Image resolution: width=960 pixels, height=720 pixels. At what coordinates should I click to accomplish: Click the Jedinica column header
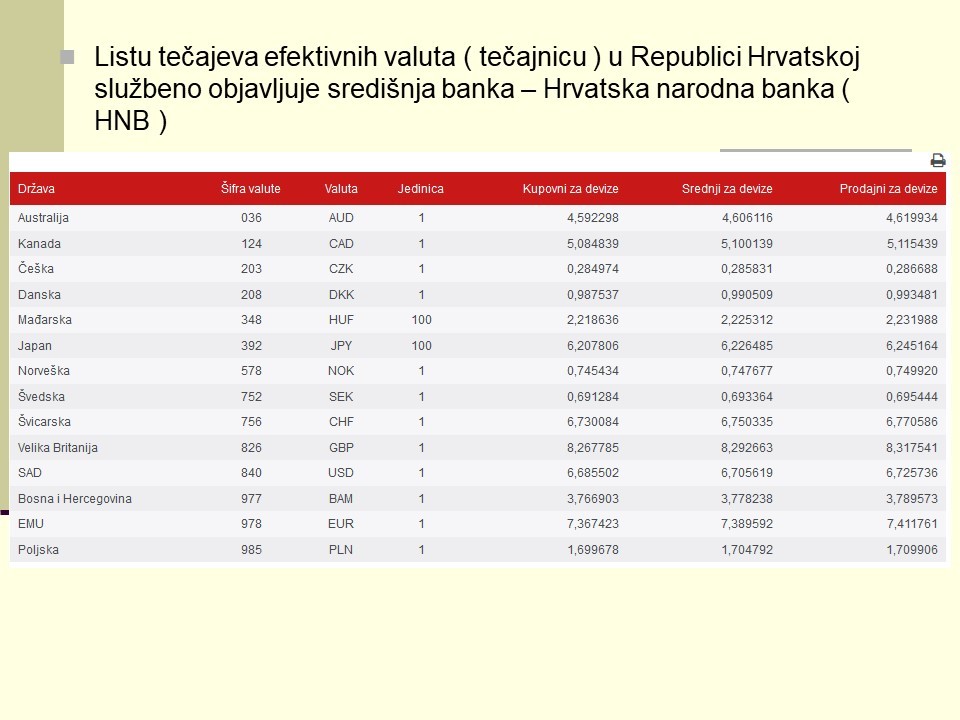click(x=420, y=189)
